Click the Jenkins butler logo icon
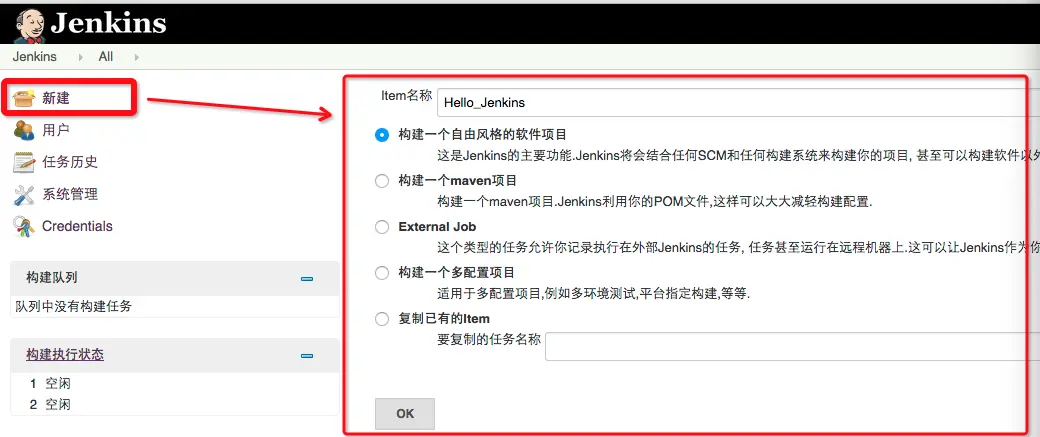The image size is (1040, 437). click(x=29, y=25)
